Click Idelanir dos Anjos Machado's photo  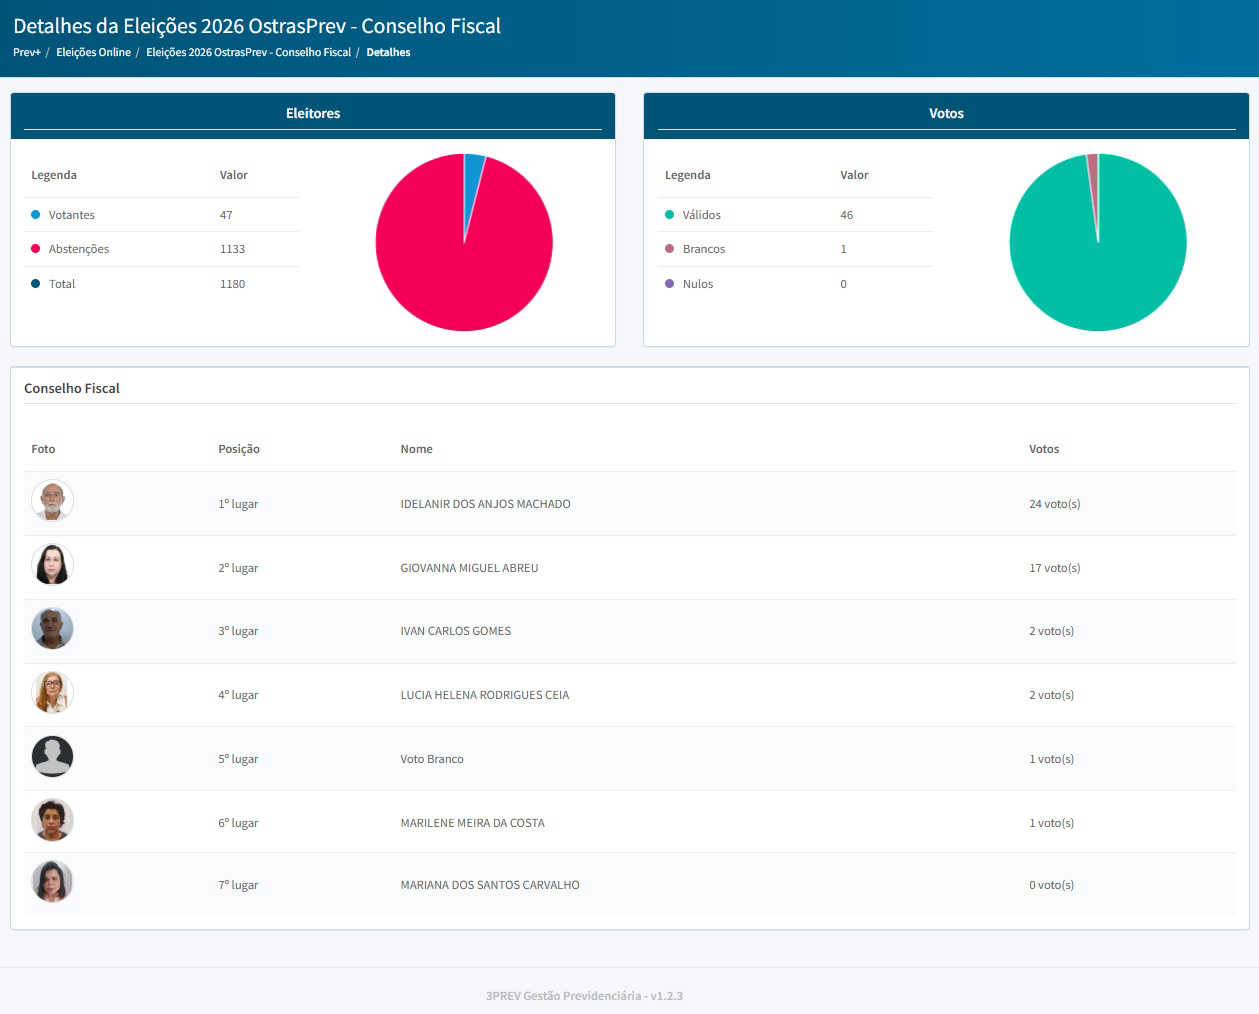(52, 500)
